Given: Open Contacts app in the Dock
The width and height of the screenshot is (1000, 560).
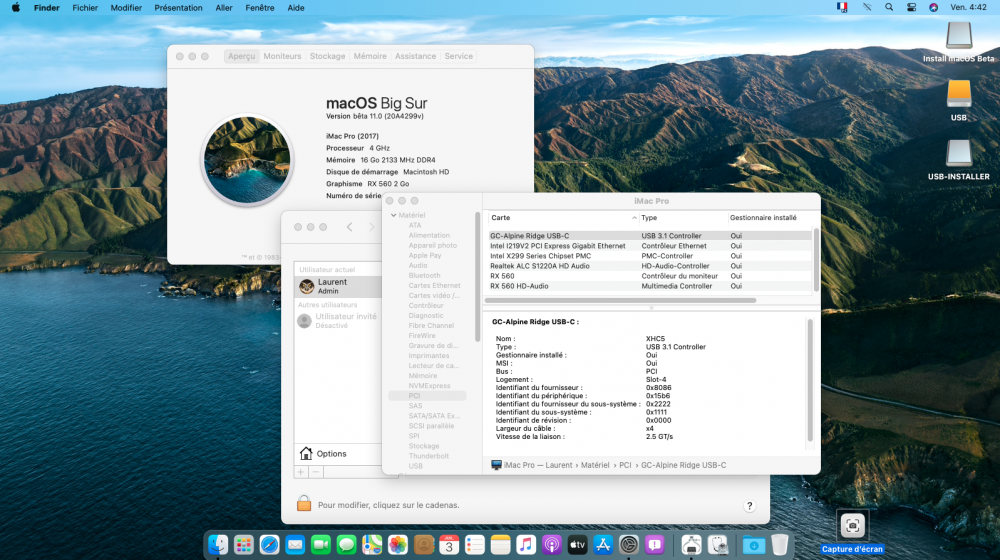Looking at the screenshot, I should (x=423, y=545).
